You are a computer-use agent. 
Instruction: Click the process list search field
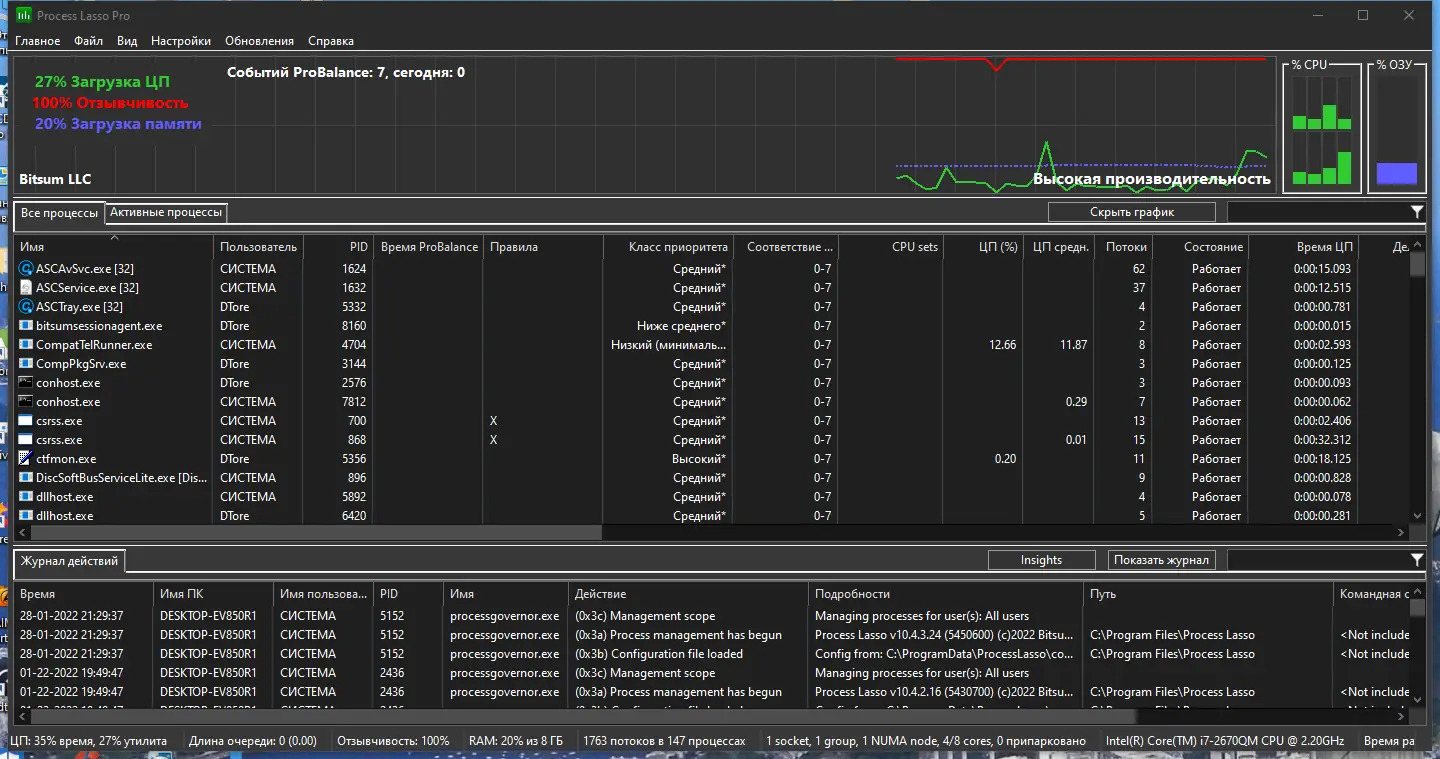point(1317,212)
